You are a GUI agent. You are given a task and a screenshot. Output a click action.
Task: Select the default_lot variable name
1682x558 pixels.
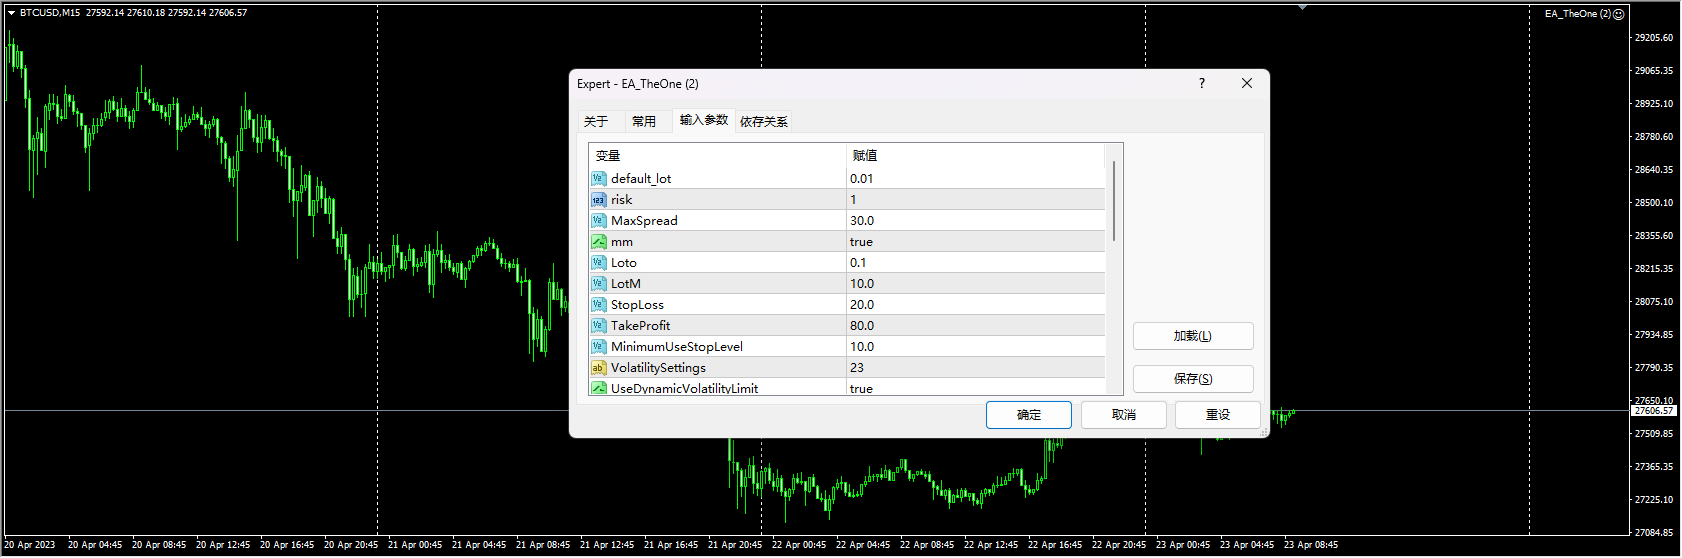coord(641,179)
